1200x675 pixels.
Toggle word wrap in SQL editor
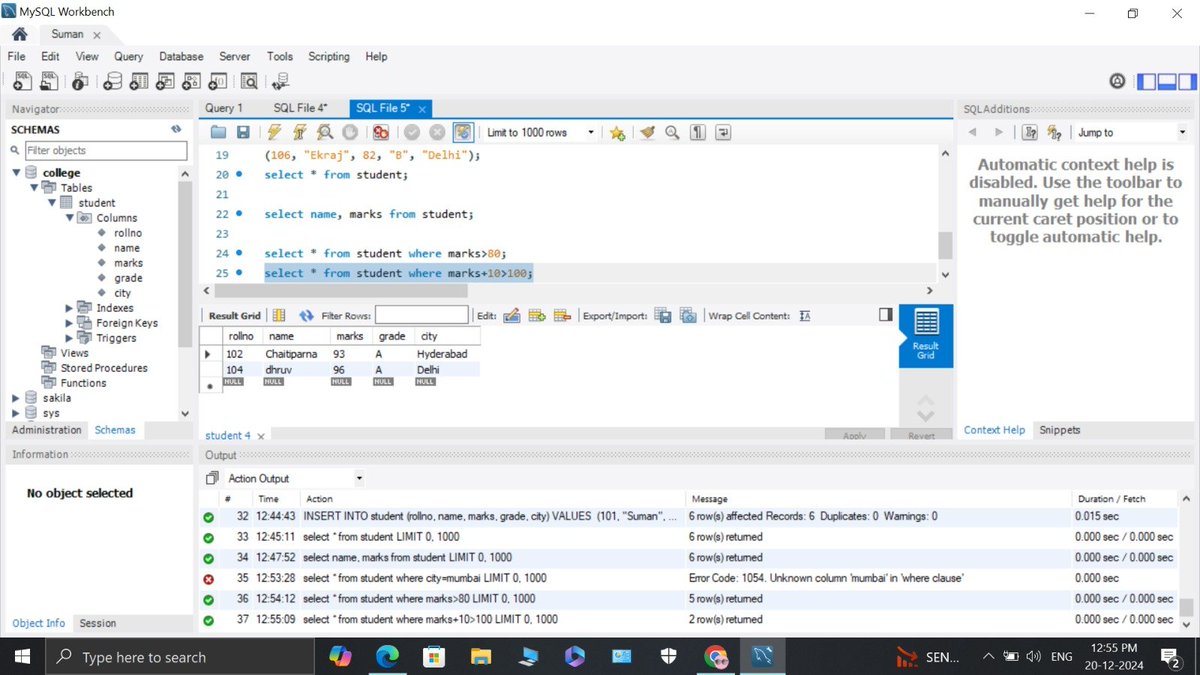(x=723, y=132)
